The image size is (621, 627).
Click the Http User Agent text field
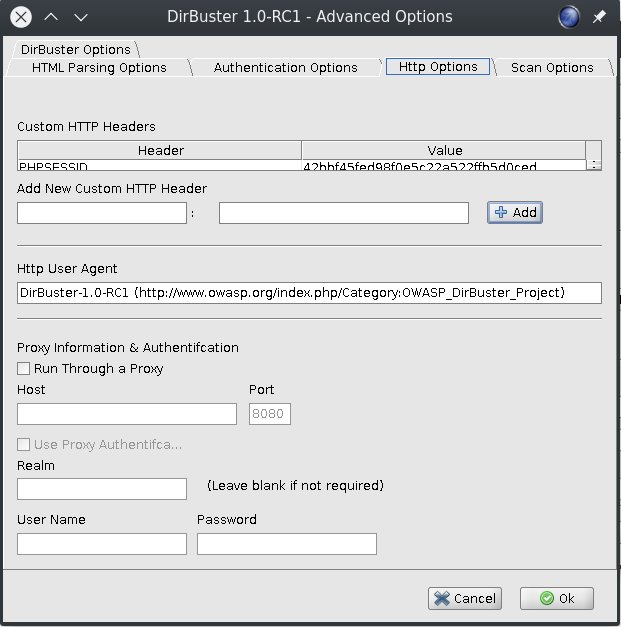(309, 293)
